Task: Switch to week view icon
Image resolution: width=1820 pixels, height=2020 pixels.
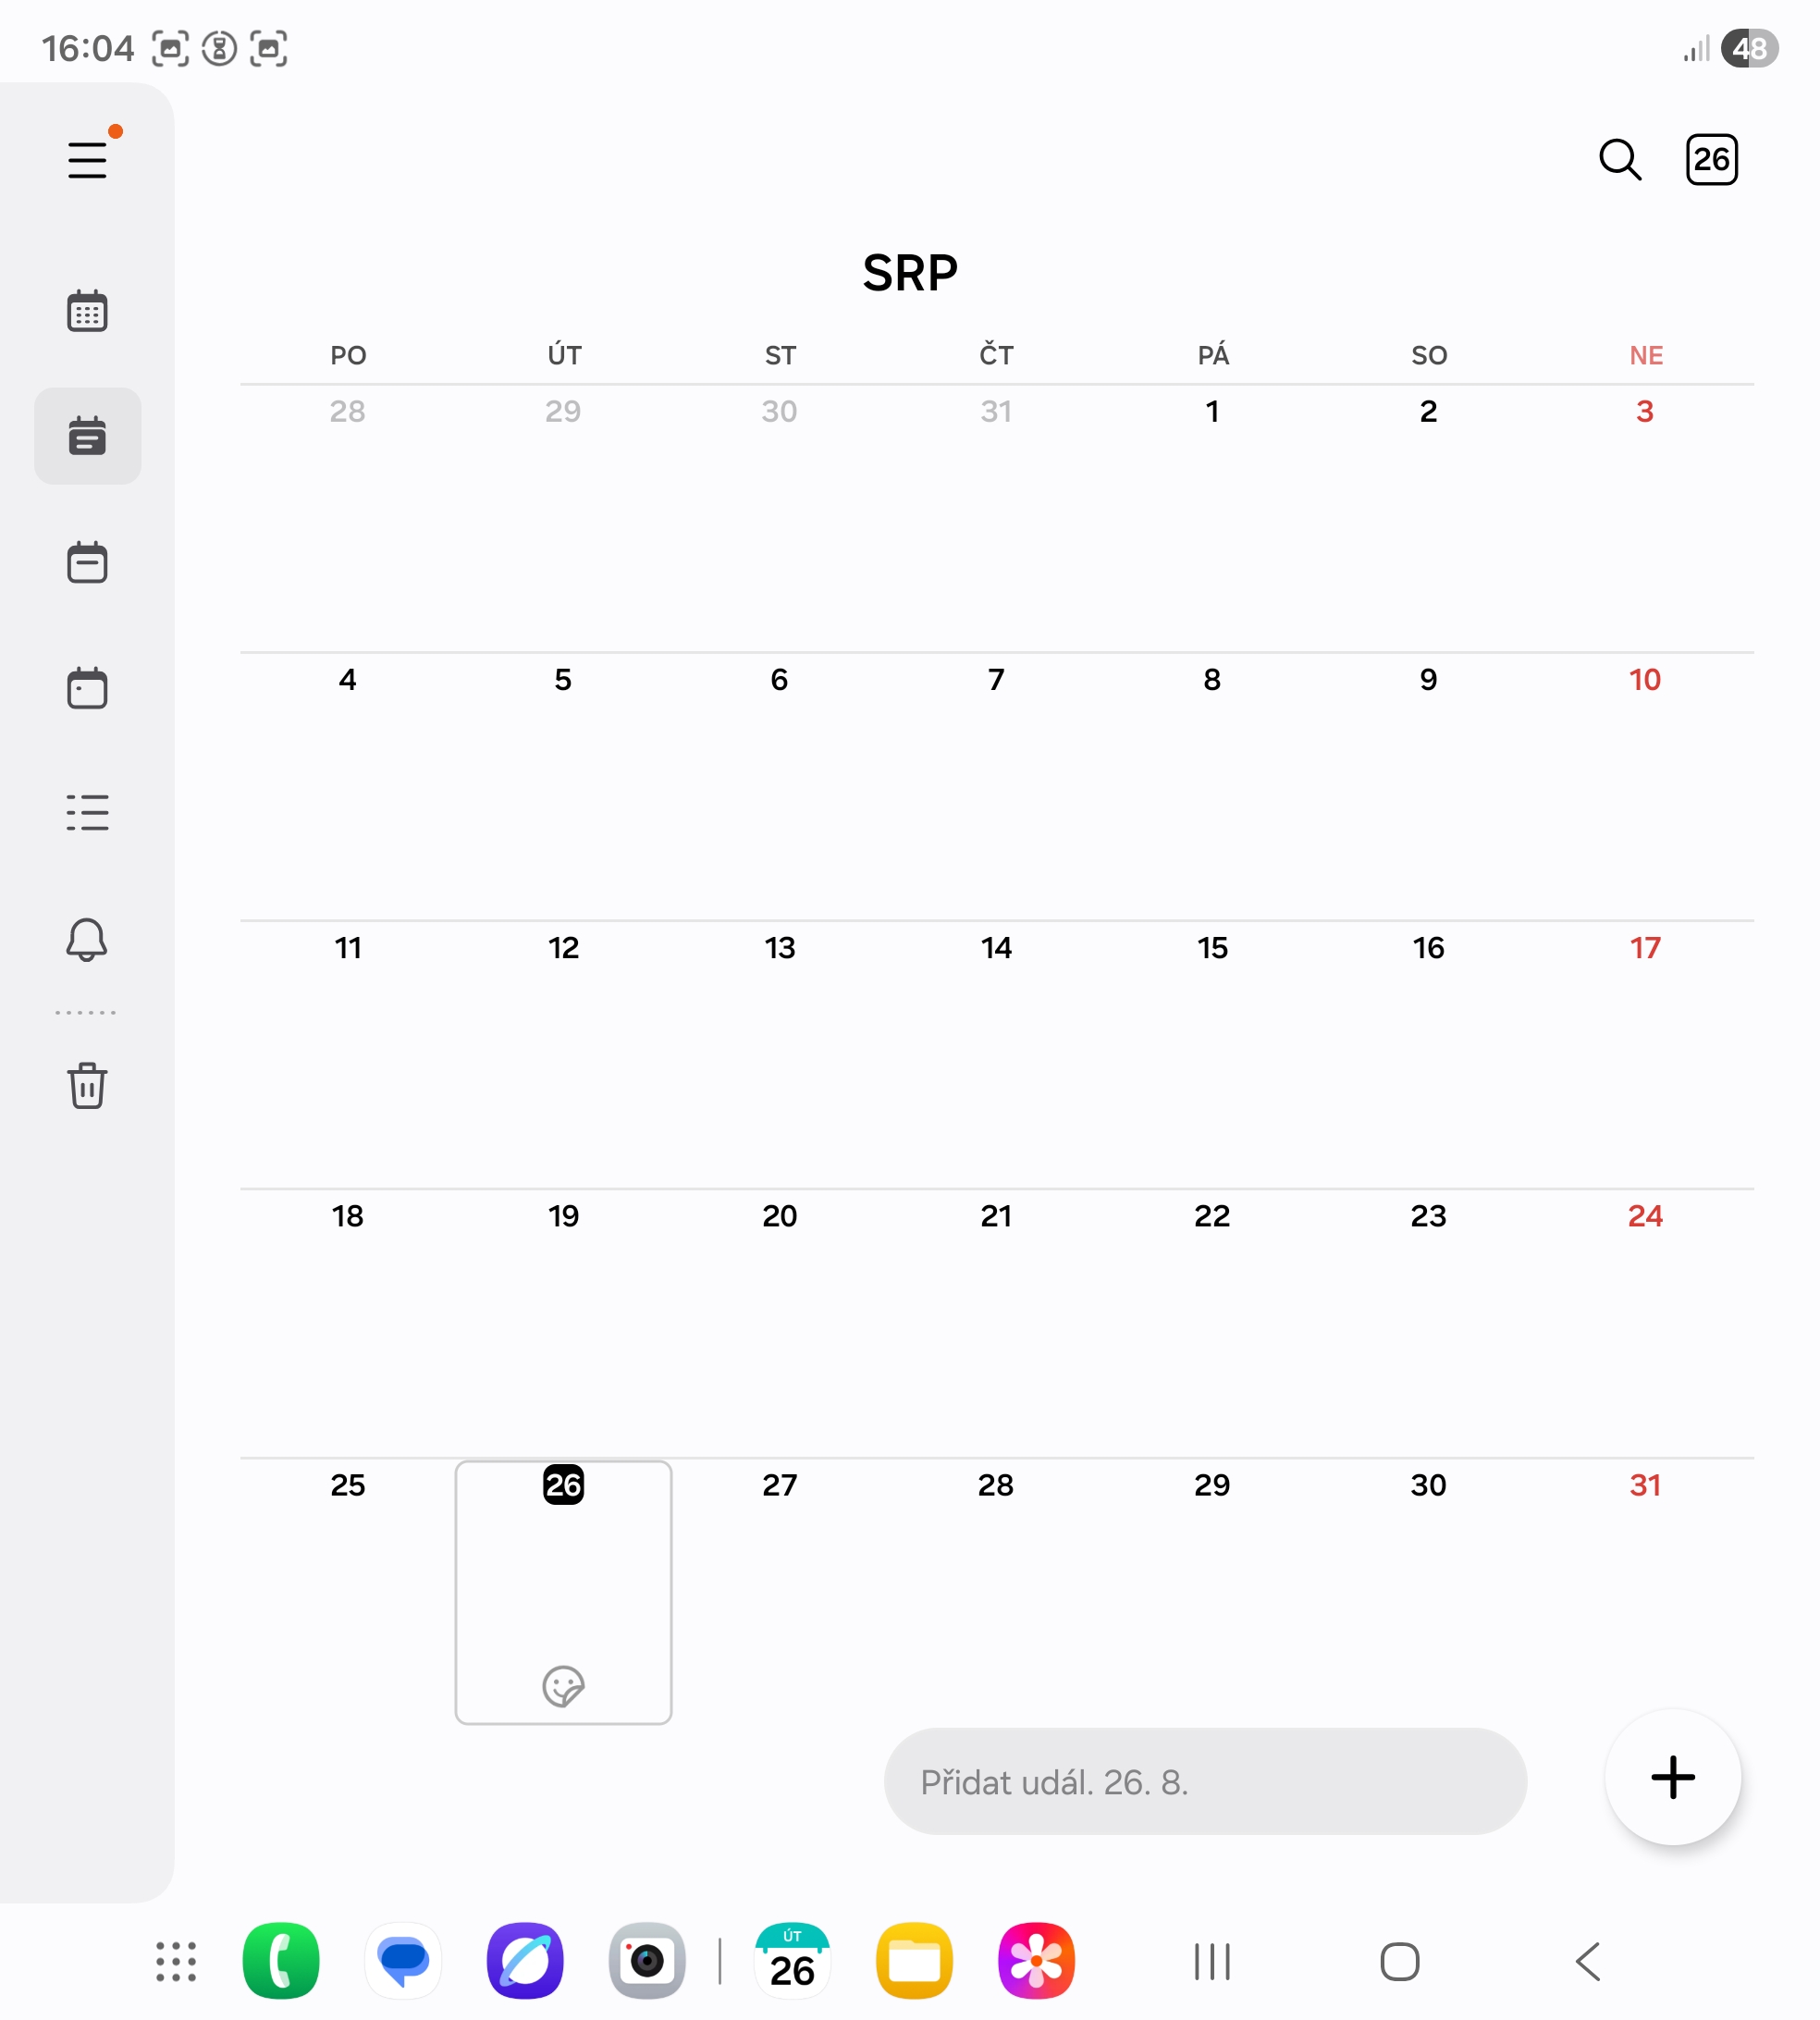Action: (88, 562)
